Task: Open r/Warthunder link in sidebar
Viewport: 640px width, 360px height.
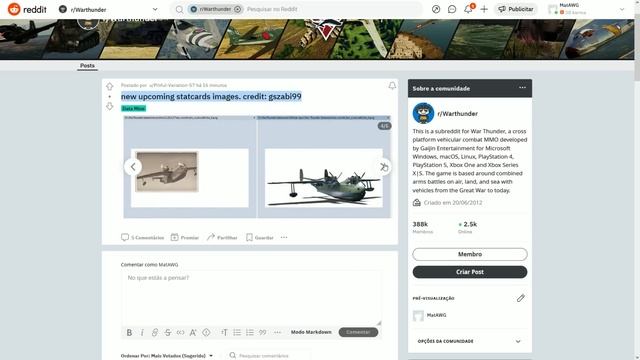Action: click(458, 114)
